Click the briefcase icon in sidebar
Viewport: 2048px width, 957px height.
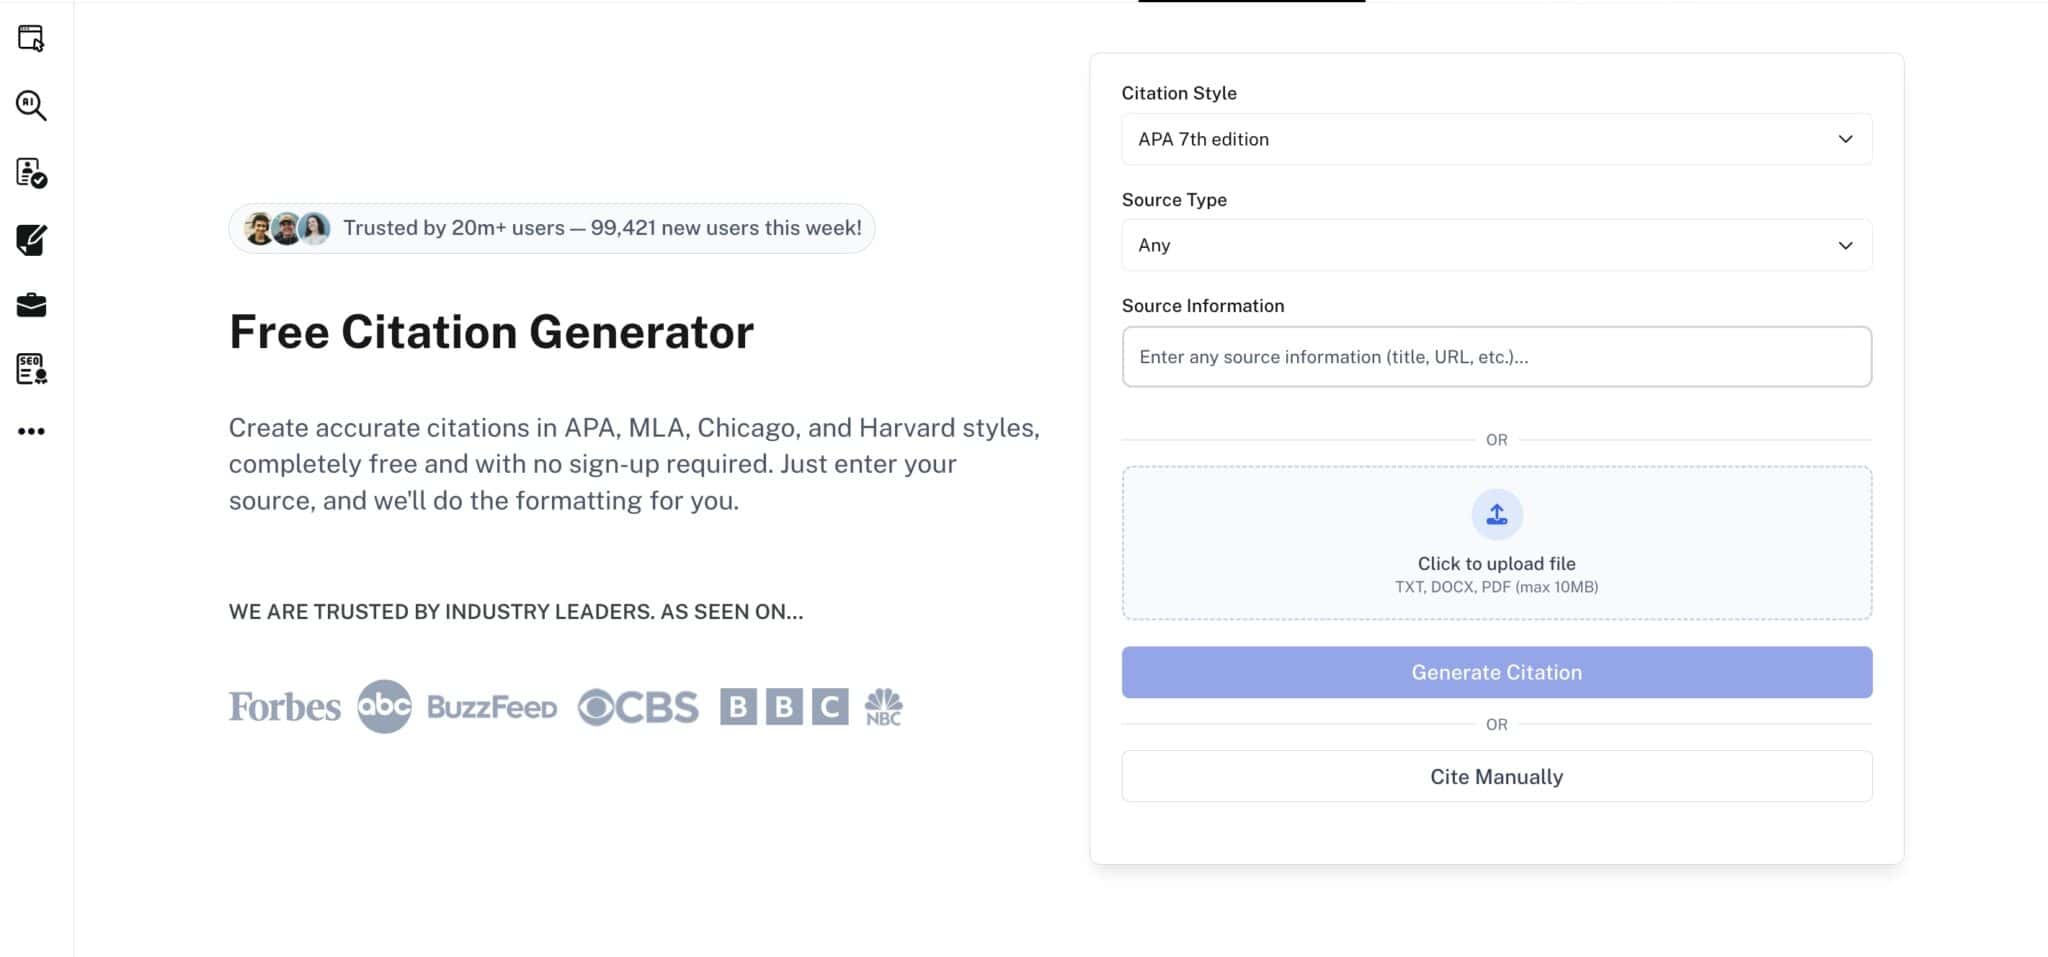pos(31,305)
